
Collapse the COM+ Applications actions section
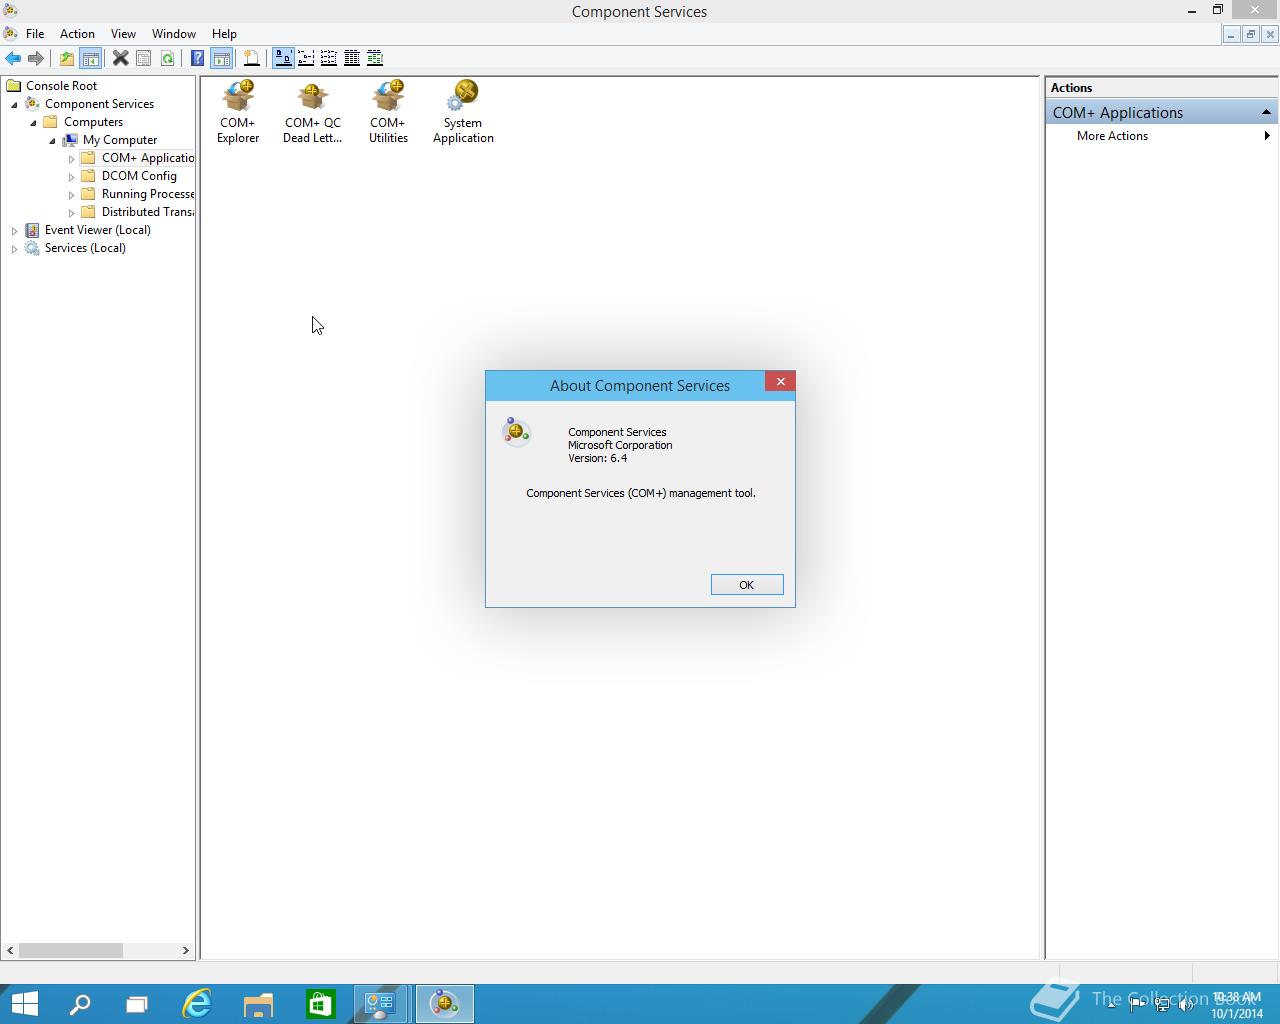[x=1266, y=112]
